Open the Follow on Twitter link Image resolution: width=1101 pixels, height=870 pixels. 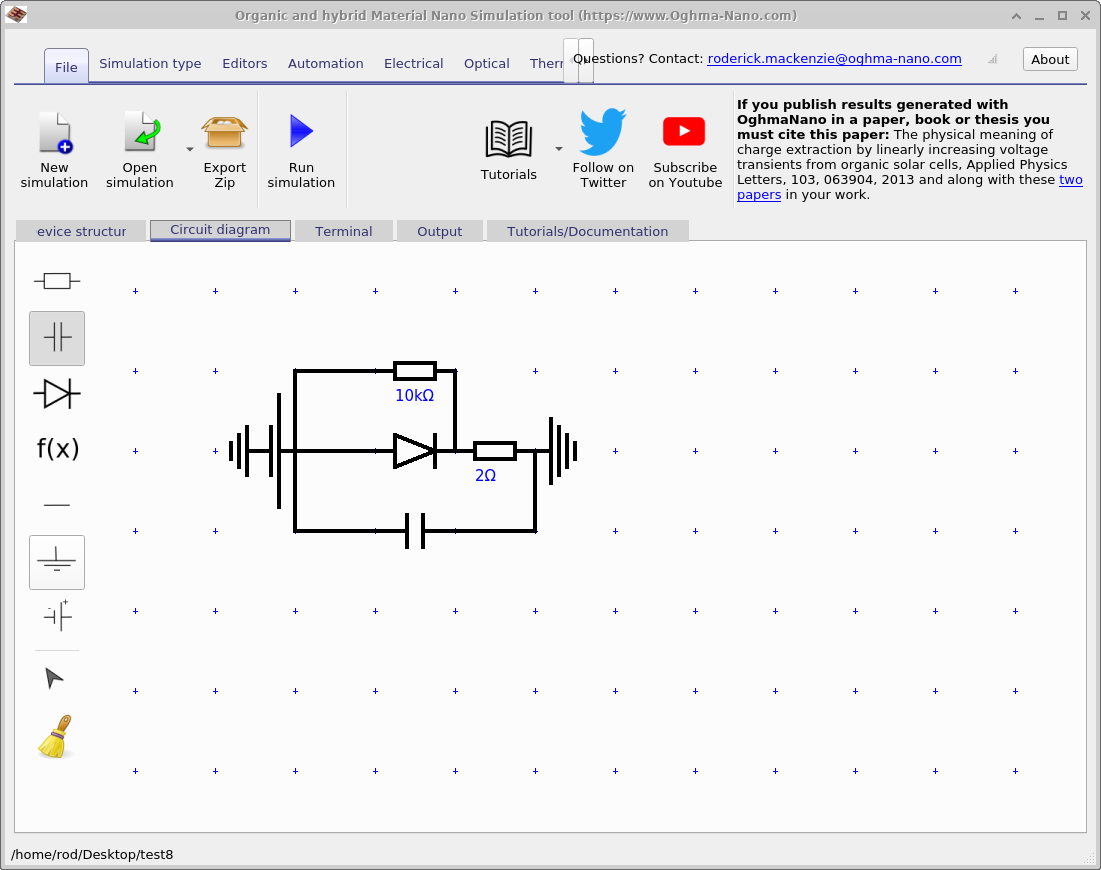point(603,145)
